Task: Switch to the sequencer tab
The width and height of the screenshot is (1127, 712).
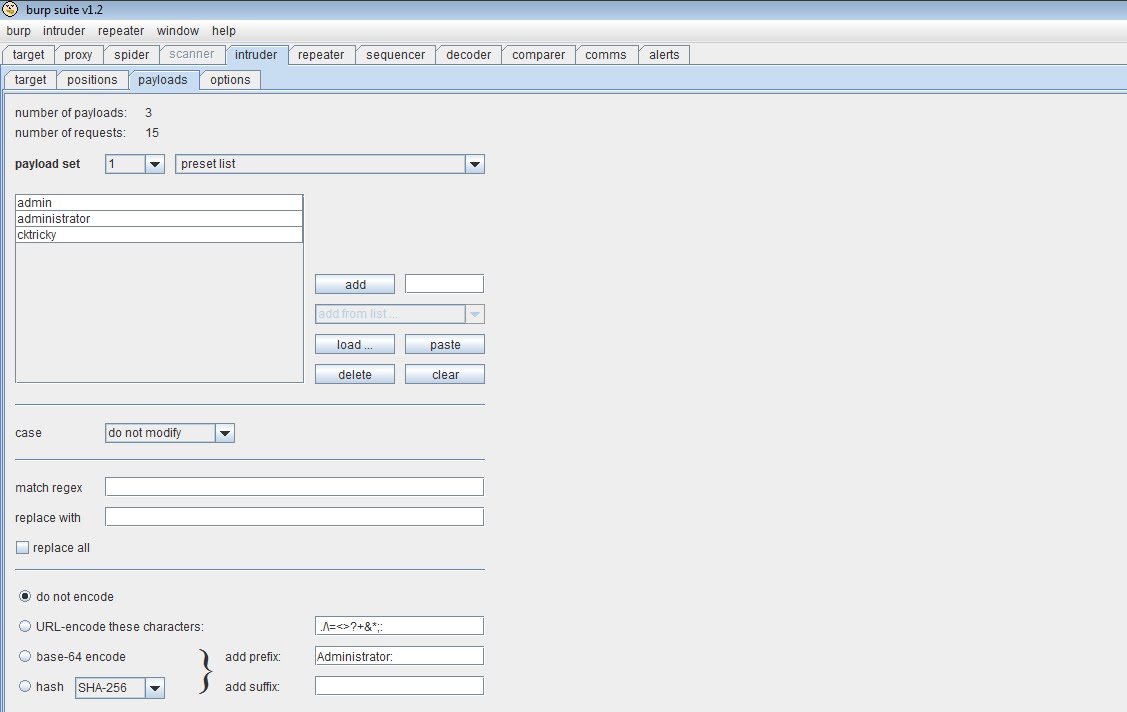Action: (x=395, y=55)
